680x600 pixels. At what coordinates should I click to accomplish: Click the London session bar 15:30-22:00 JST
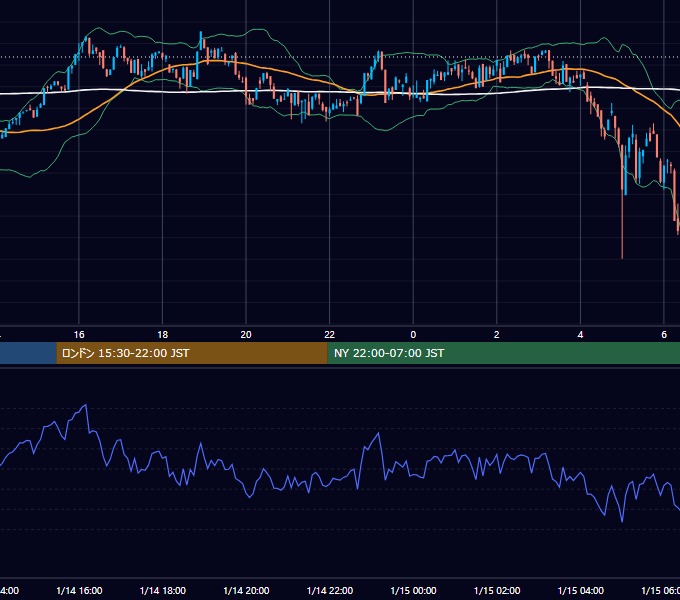tap(192, 353)
